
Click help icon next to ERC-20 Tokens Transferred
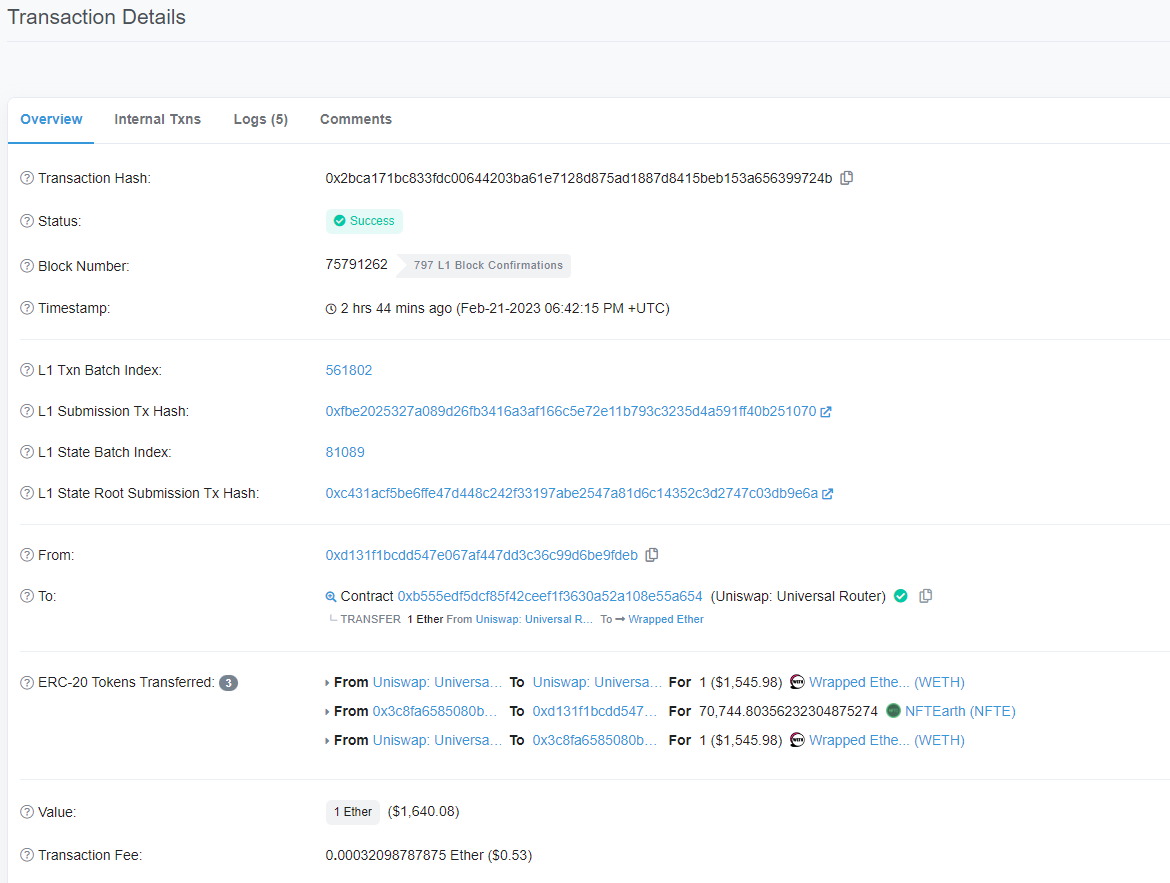27,682
